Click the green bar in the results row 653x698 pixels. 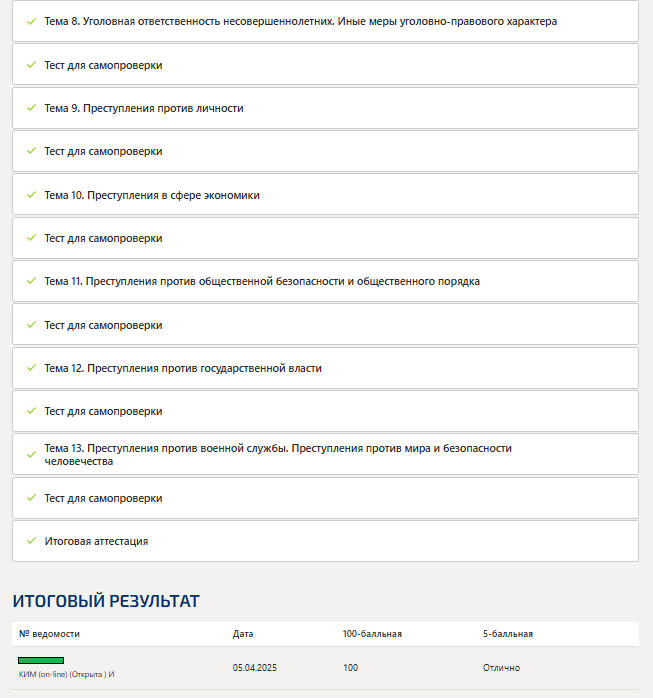click(x=41, y=660)
